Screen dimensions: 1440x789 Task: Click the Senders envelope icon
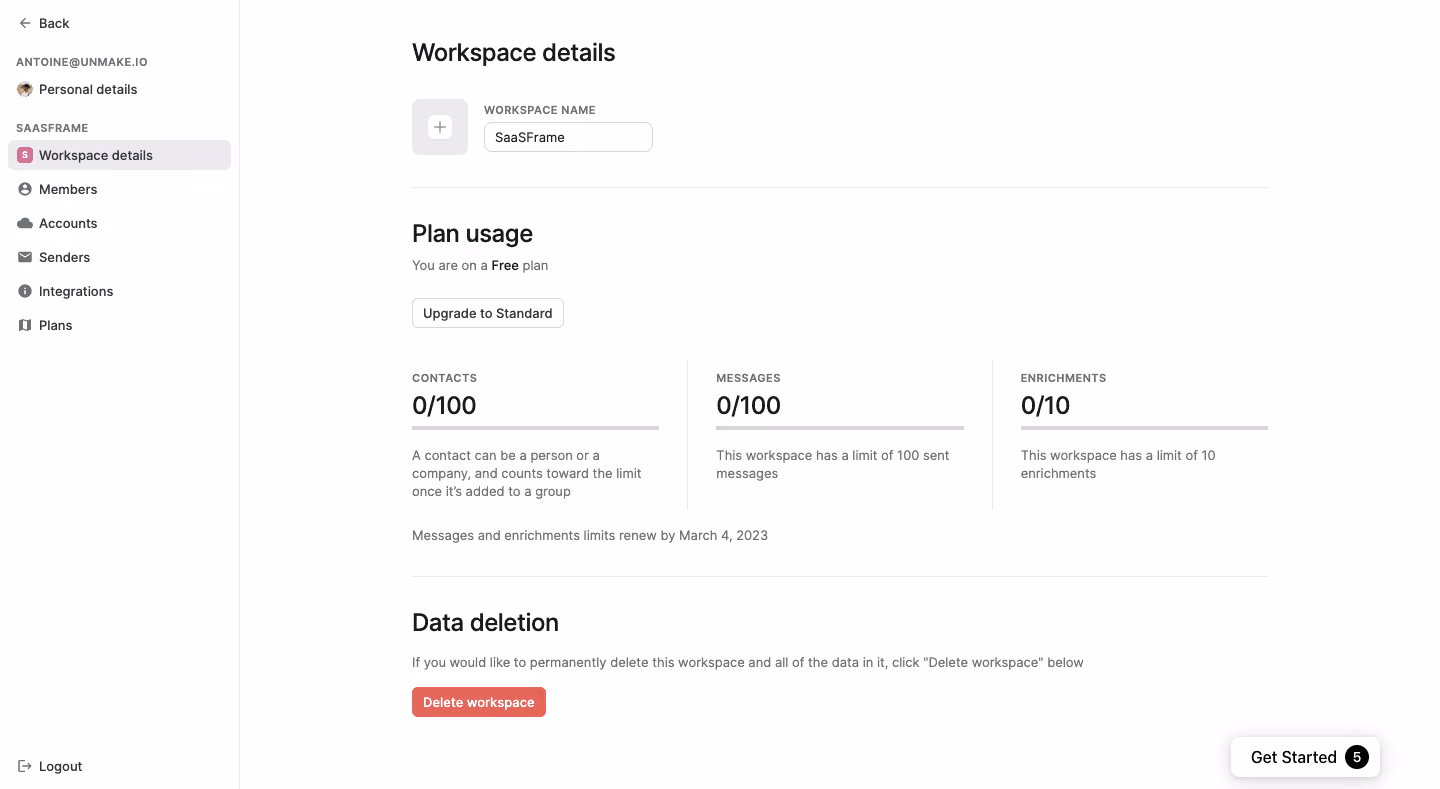(x=25, y=257)
